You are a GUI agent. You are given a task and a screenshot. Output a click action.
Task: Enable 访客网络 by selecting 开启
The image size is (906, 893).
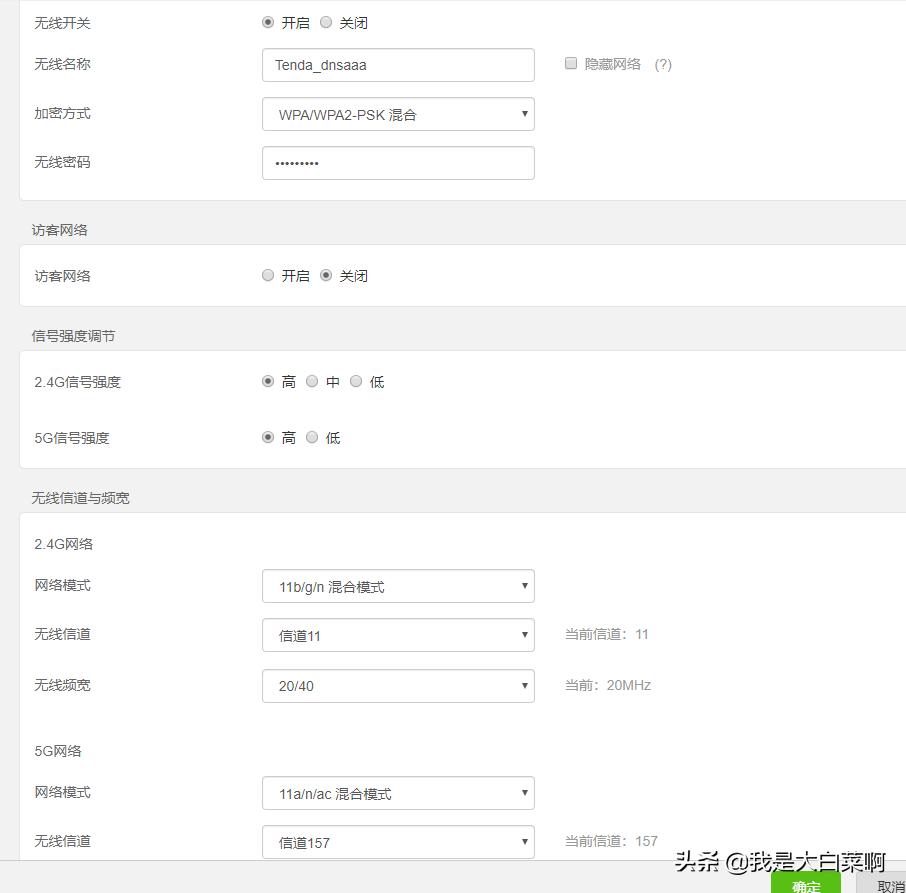[x=268, y=275]
